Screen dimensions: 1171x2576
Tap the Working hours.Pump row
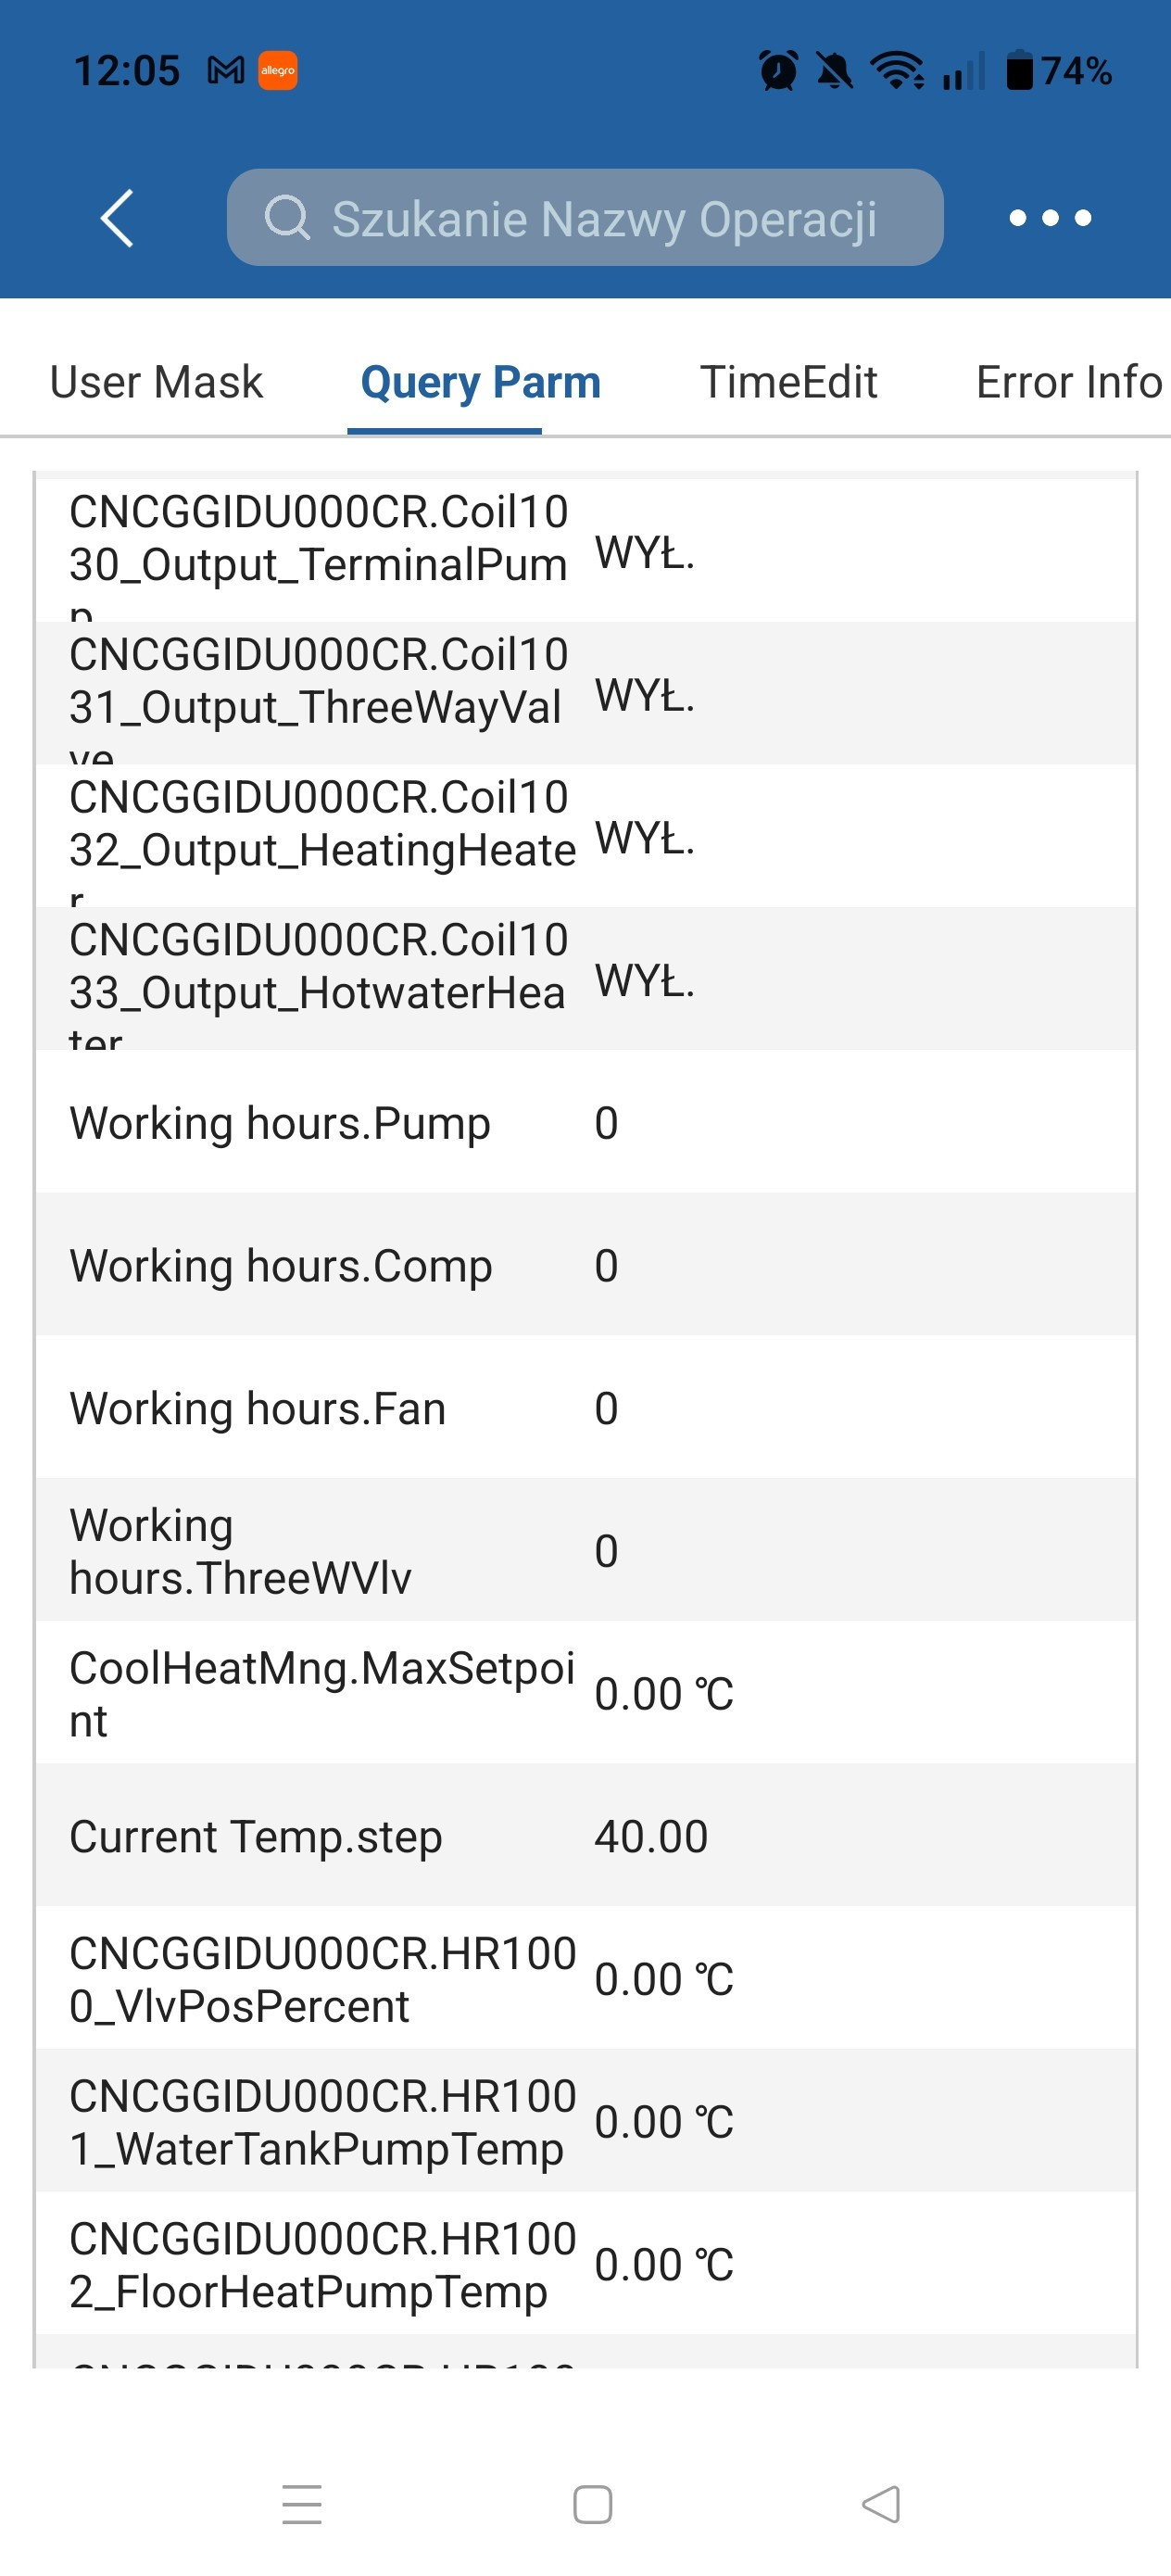tap(585, 1122)
